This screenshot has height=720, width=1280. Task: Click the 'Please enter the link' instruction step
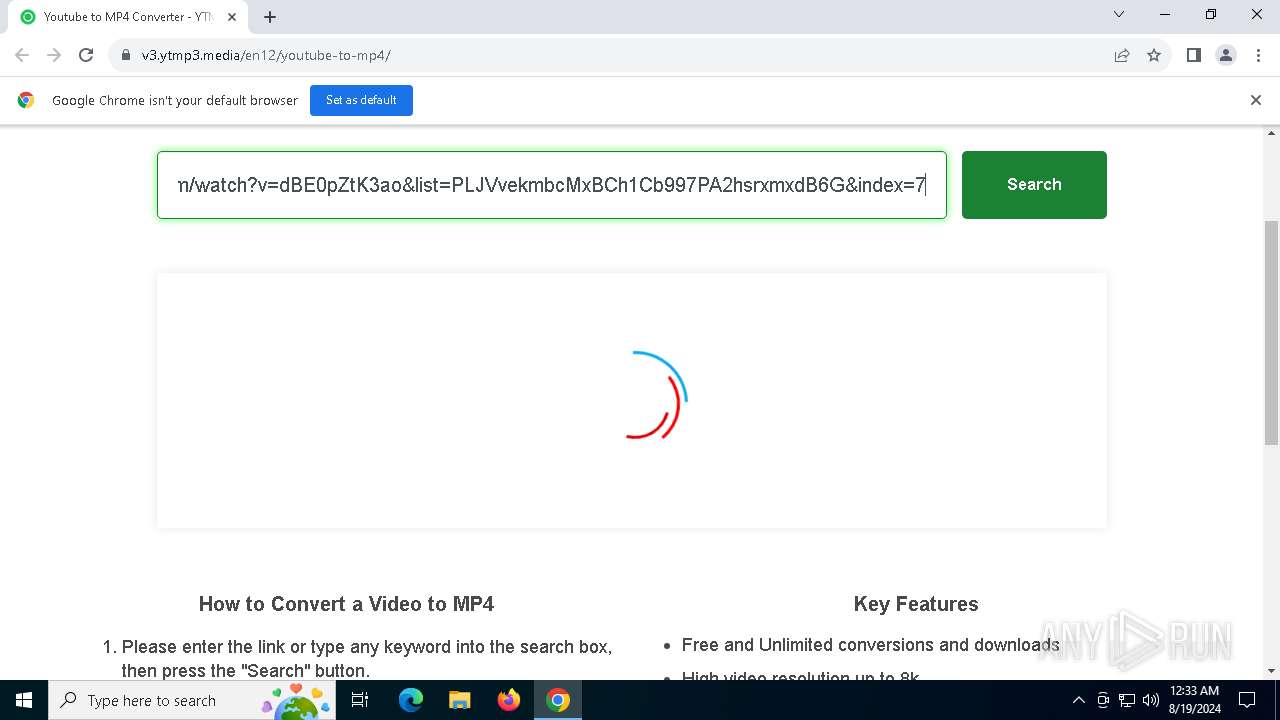tap(367, 659)
